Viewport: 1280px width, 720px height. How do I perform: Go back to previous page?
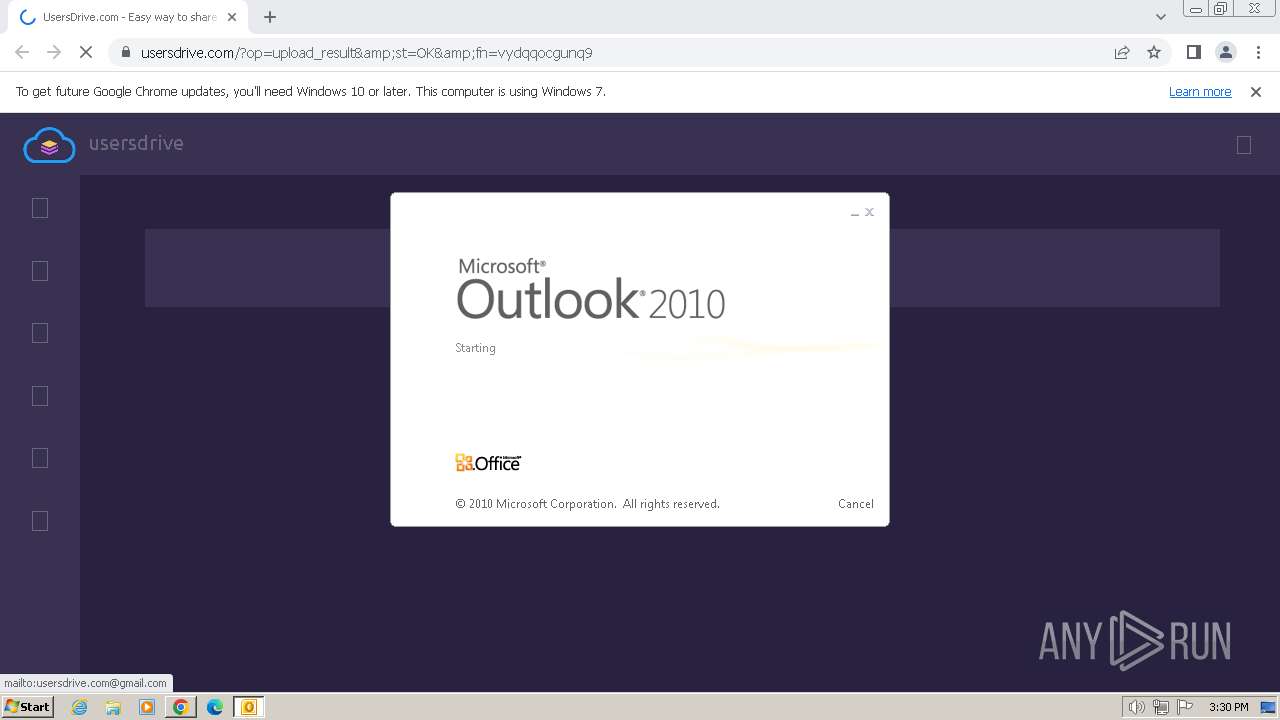[22, 53]
